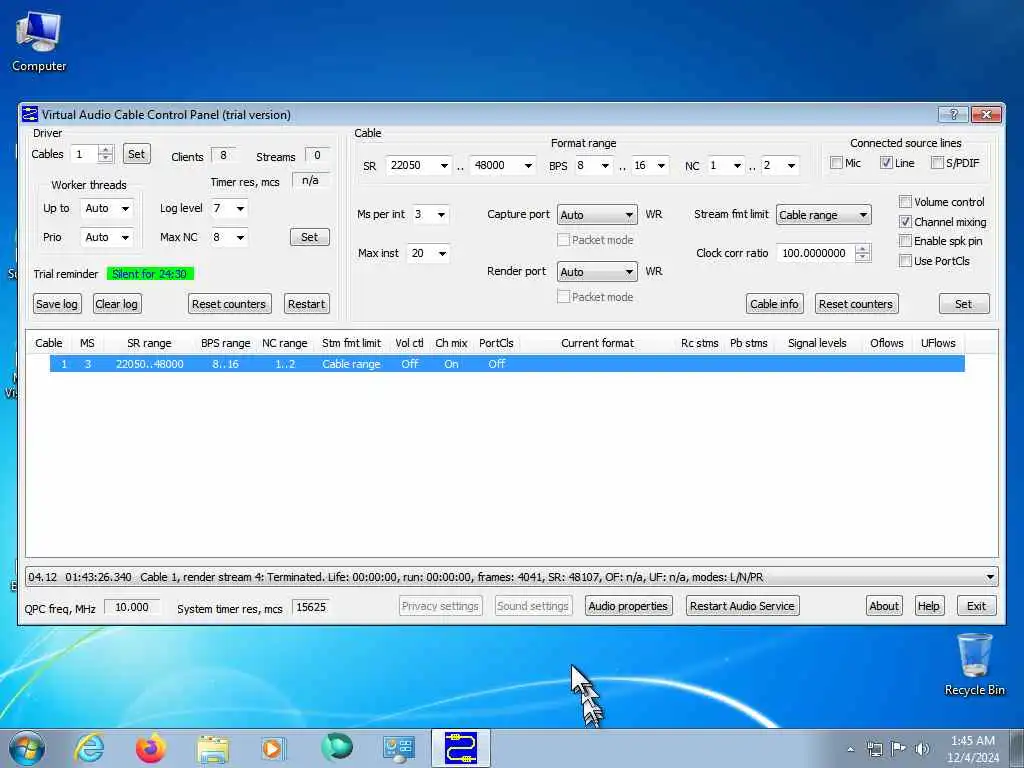This screenshot has width=1024, height=768.
Task: Uncheck the Line source line checkbox
Action: click(x=886, y=163)
